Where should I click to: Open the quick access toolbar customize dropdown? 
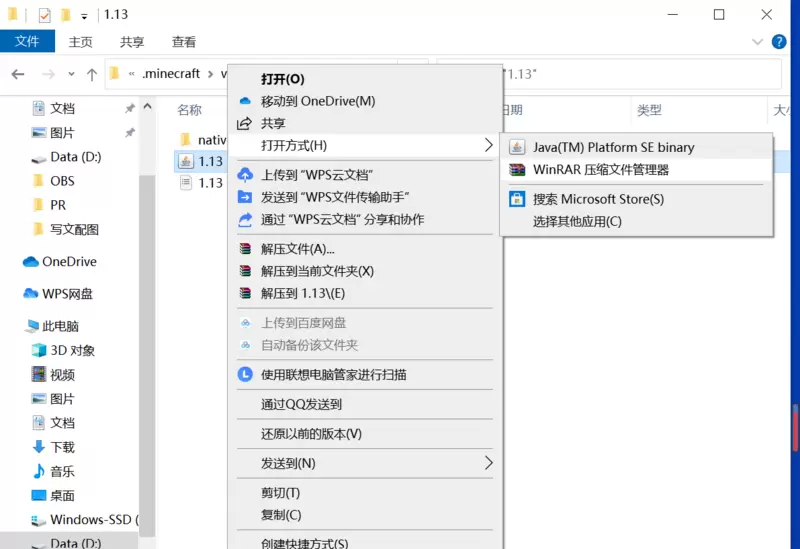pyautogui.click(x=84, y=16)
